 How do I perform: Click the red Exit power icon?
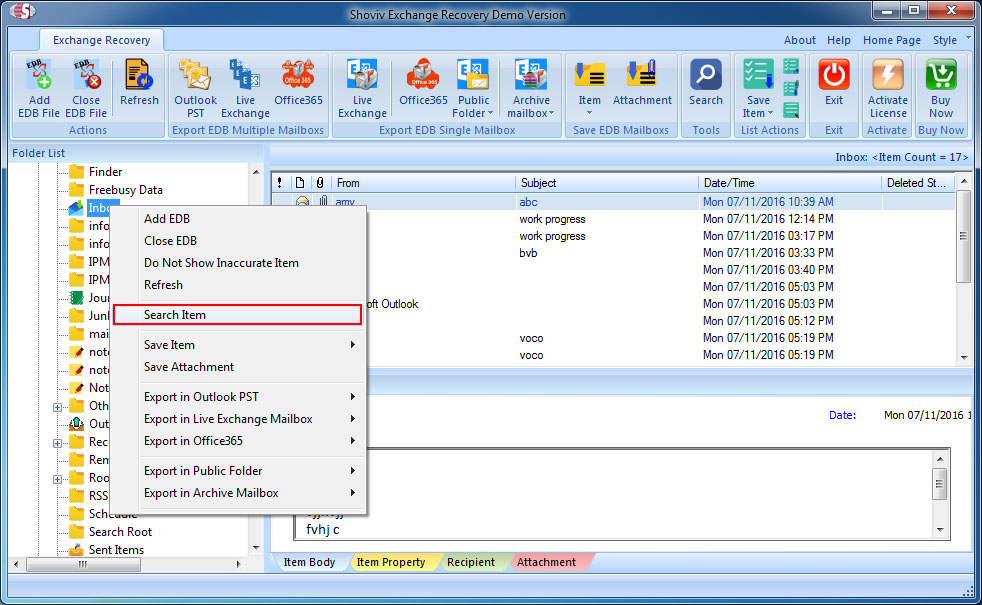click(x=833, y=78)
